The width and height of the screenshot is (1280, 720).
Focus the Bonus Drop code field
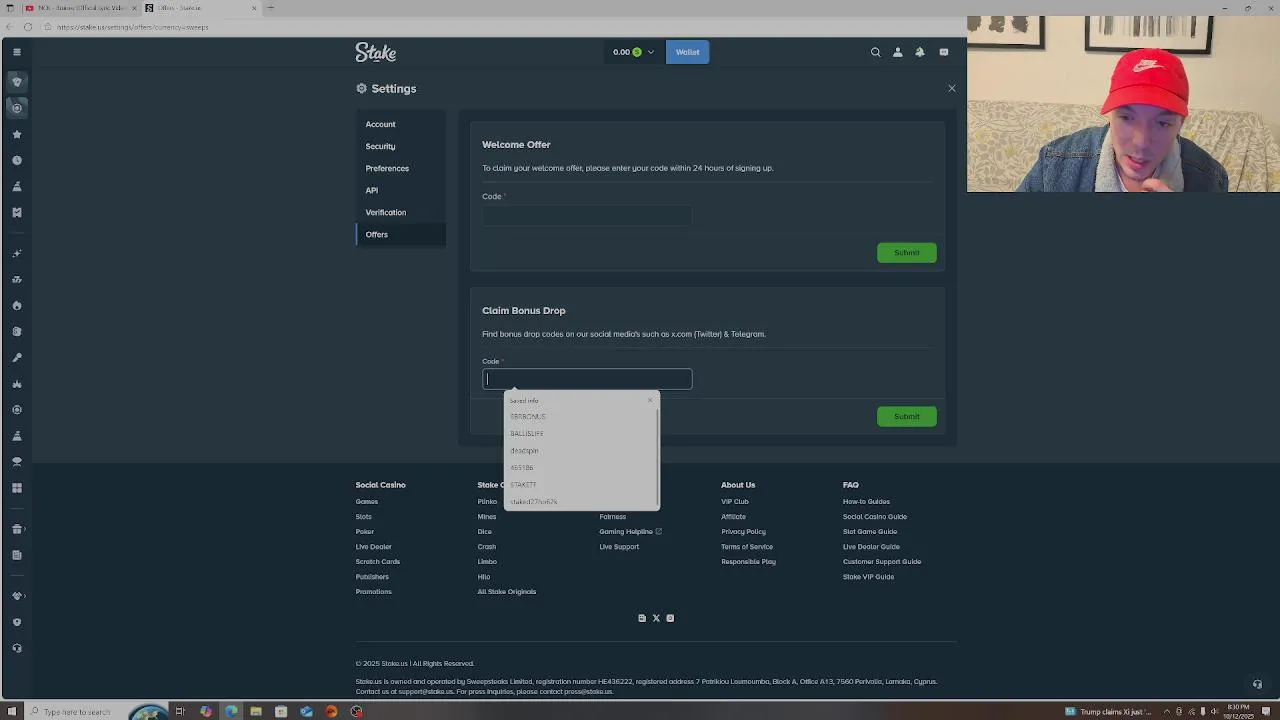coord(587,379)
